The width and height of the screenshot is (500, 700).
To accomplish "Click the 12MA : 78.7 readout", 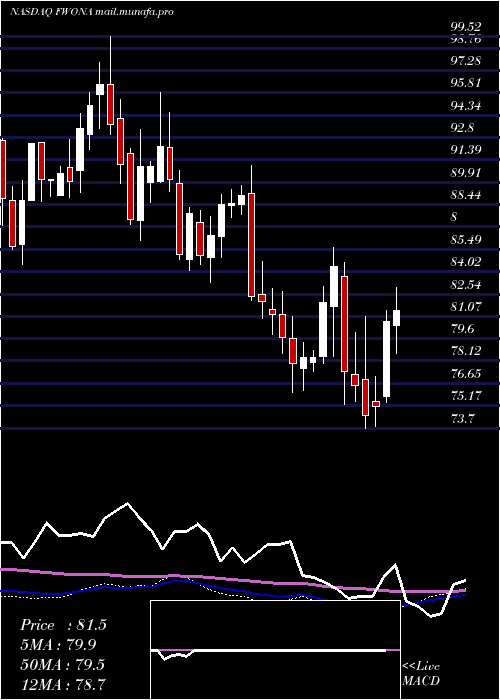I will point(62,684).
